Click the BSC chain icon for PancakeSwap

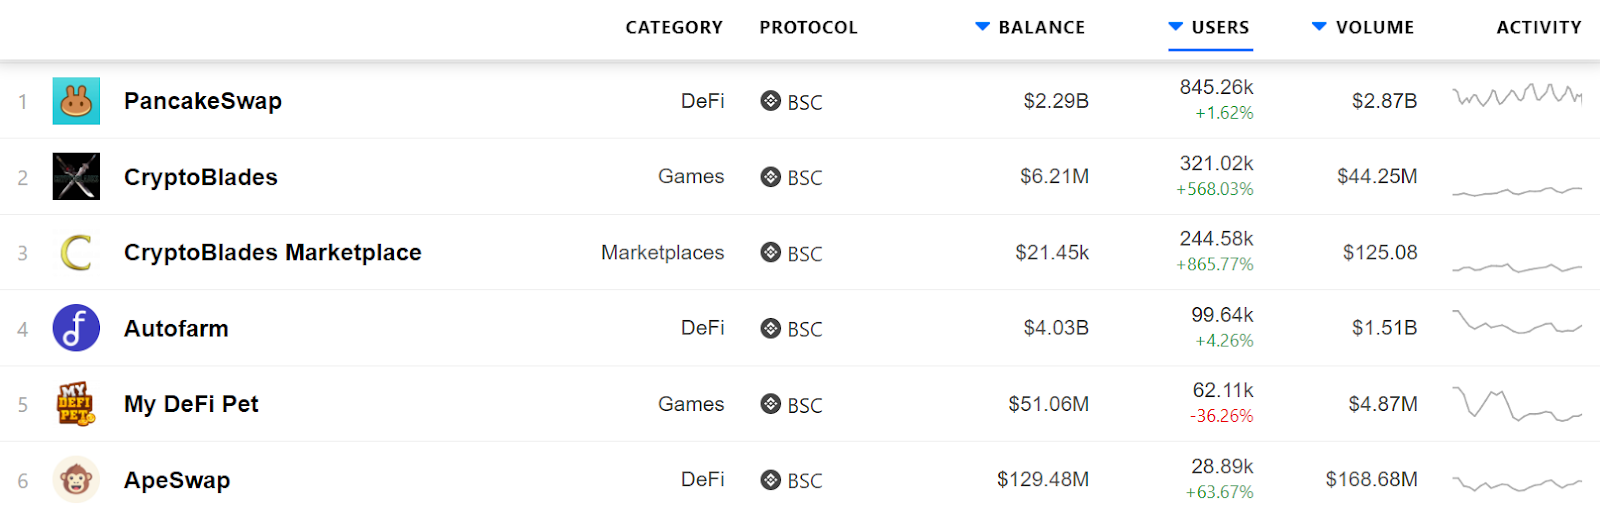(x=770, y=101)
